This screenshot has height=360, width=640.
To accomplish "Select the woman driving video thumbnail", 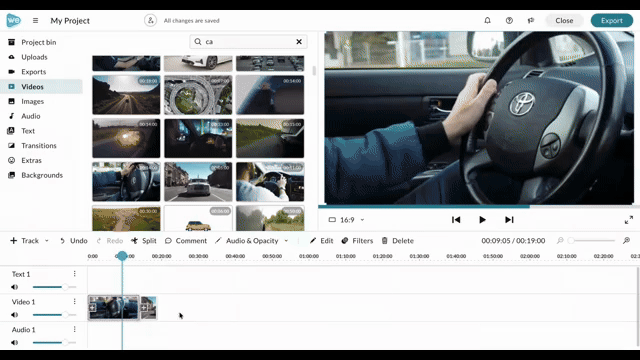I will tap(270, 182).
